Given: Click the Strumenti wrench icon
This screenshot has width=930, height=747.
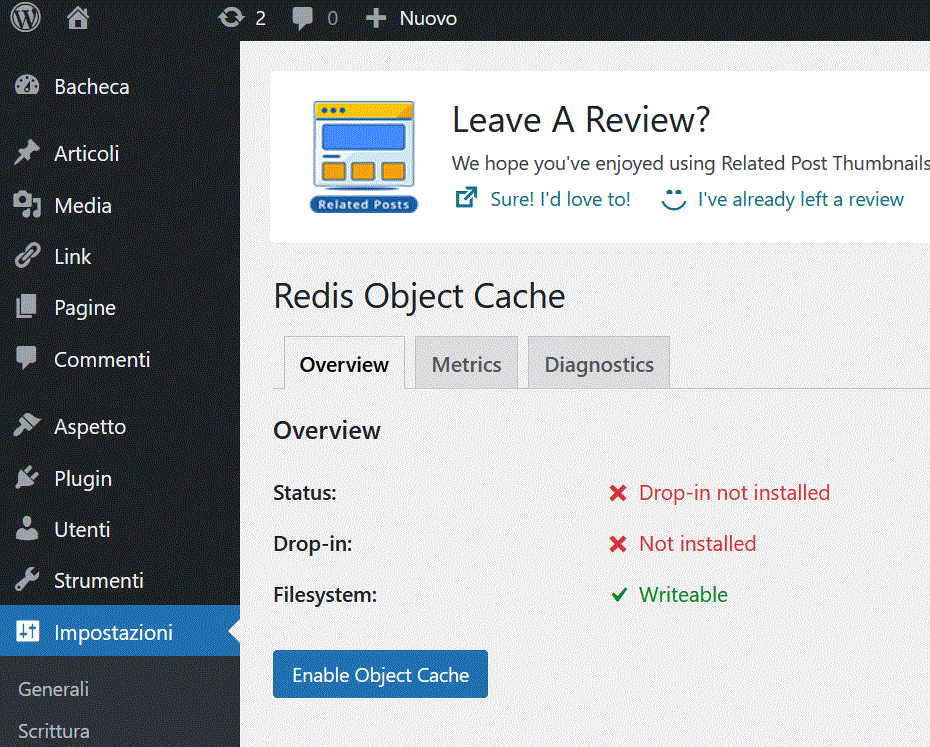Looking at the screenshot, I should pos(27,579).
